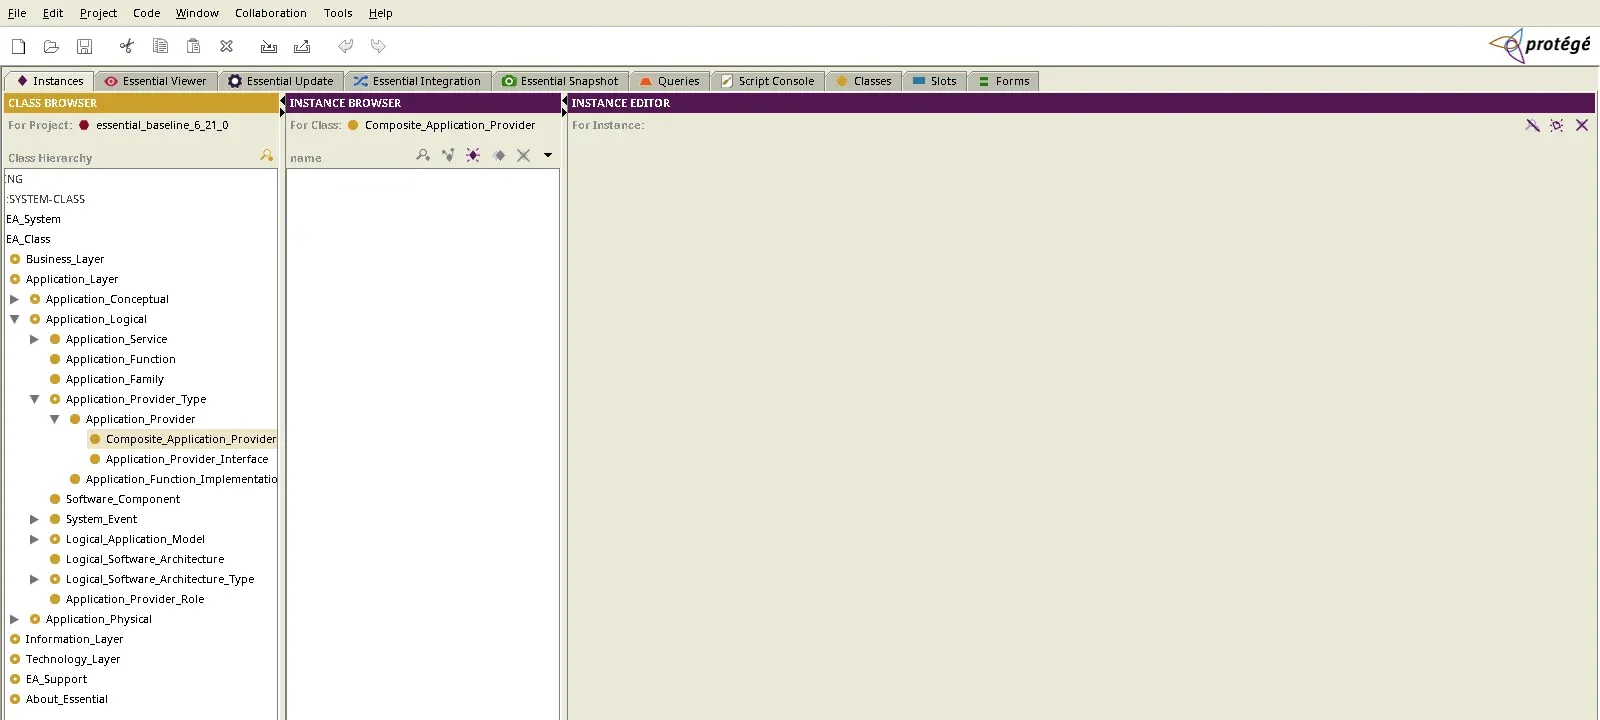Paste with the clipboard icon
The width and height of the screenshot is (1600, 720).
click(194, 46)
